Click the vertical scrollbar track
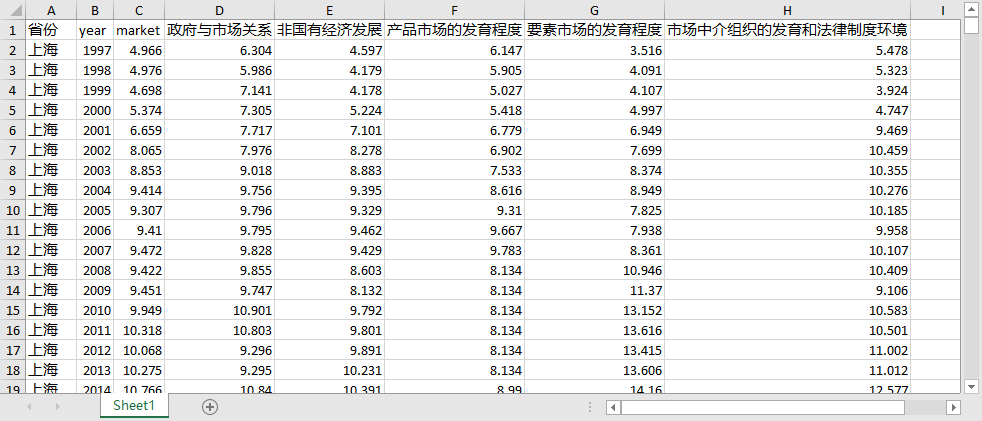 [x=971, y=207]
